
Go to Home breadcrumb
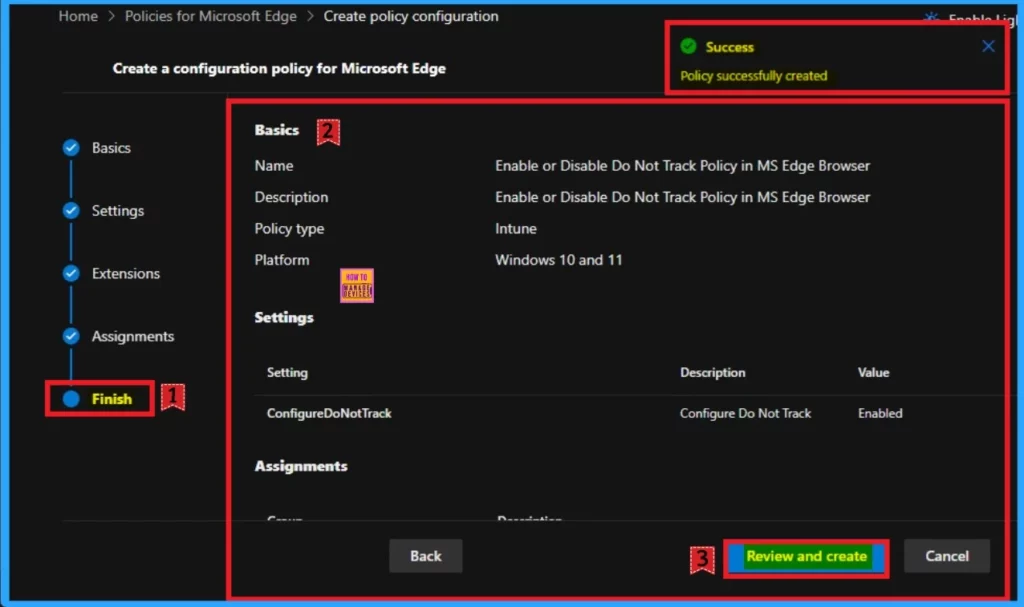(78, 16)
